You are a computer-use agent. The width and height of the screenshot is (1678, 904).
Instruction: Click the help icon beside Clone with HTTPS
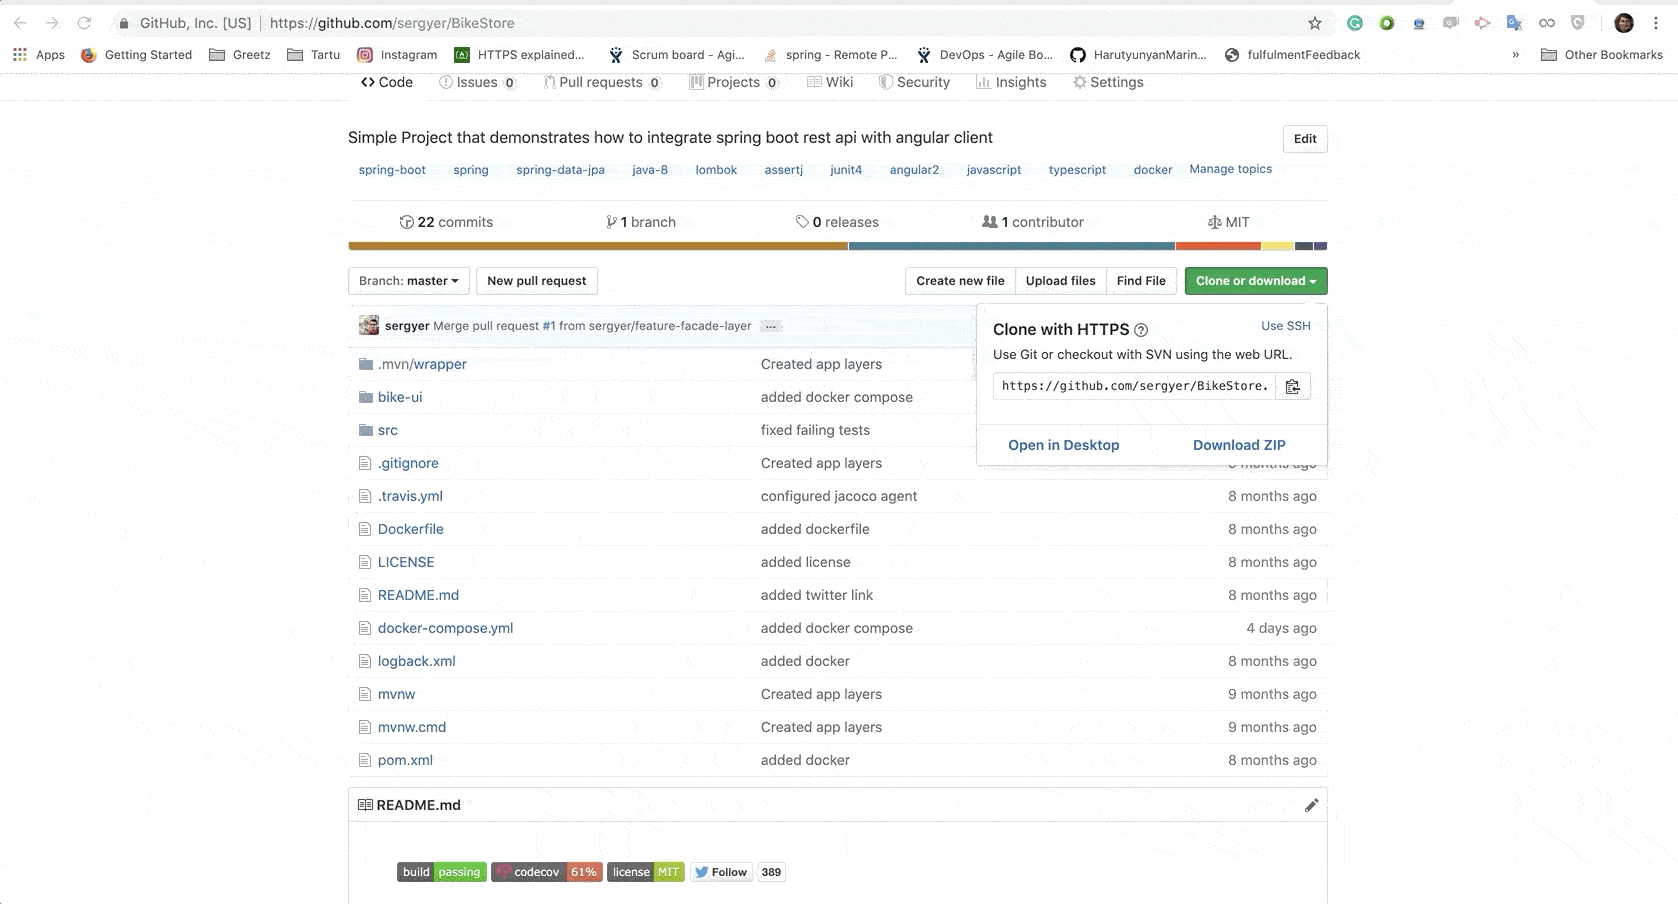1141,330
